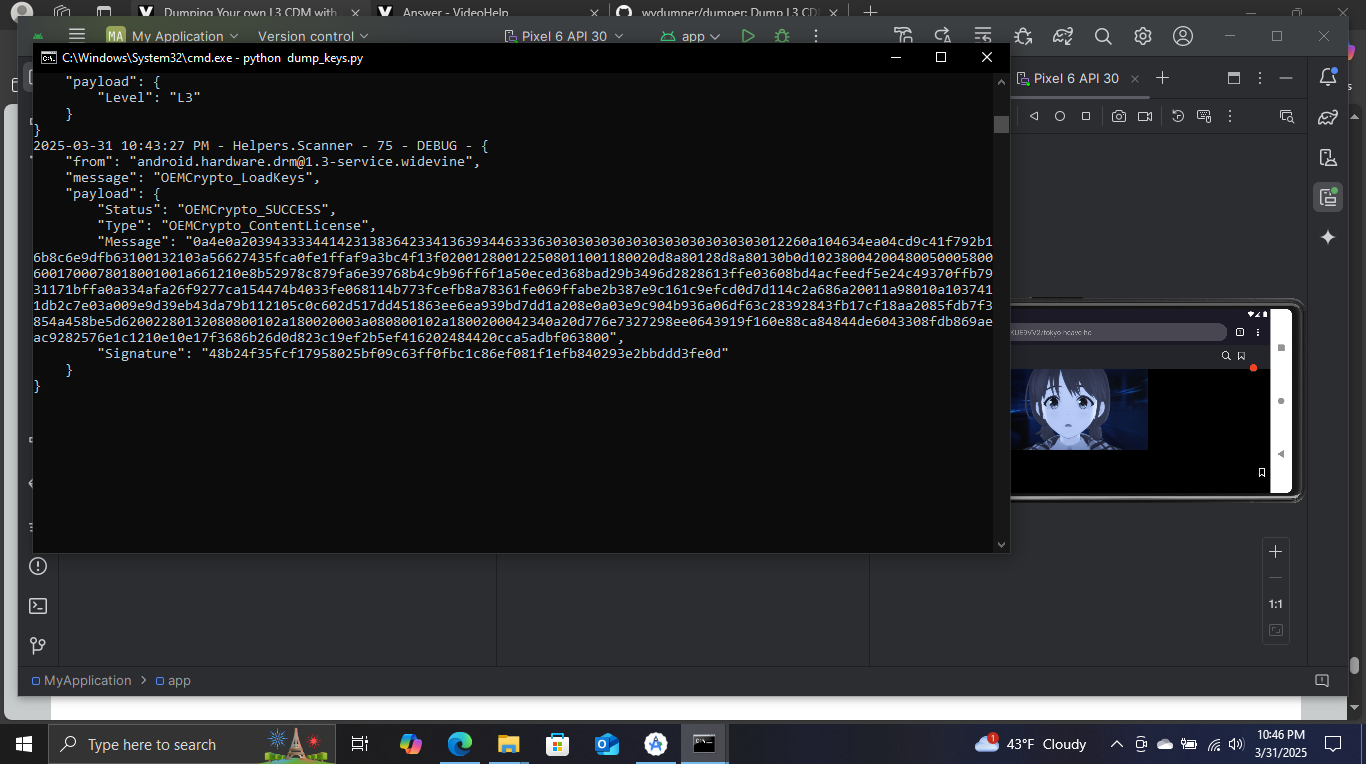Open Terminal tool window in left sidebar

click(38, 606)
